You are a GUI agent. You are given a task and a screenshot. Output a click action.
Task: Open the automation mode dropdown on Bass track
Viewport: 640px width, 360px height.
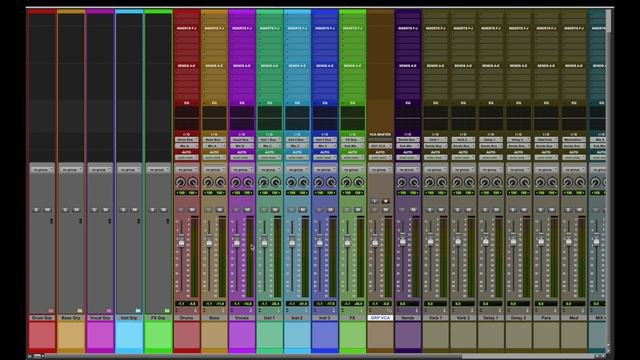pos(214,158)
